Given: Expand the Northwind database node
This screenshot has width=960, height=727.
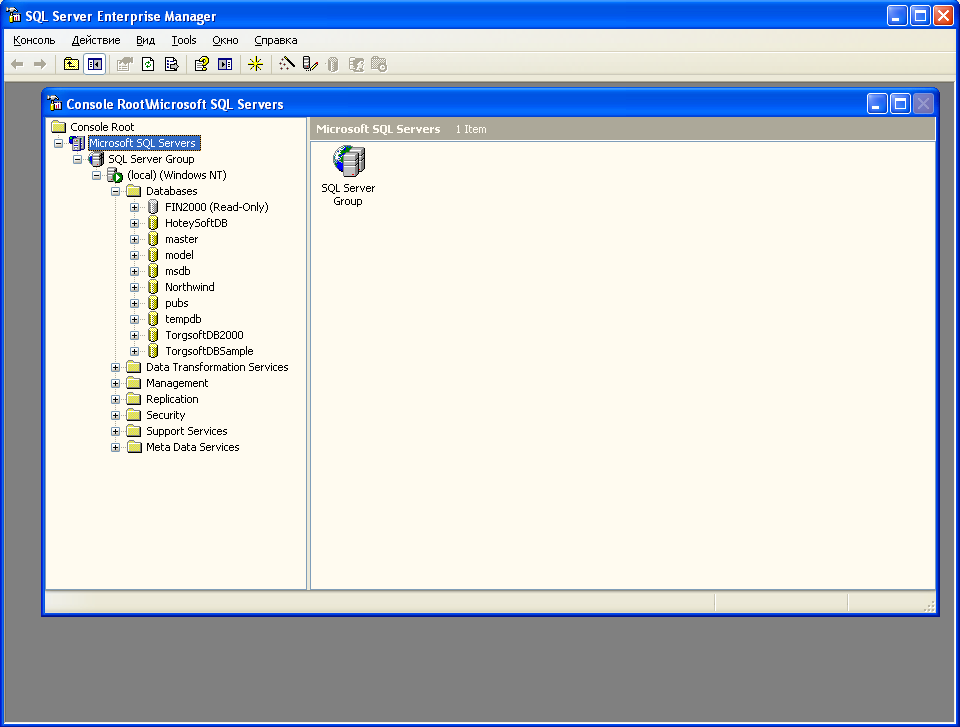Looking at the screenshot, I should point(134,287).
